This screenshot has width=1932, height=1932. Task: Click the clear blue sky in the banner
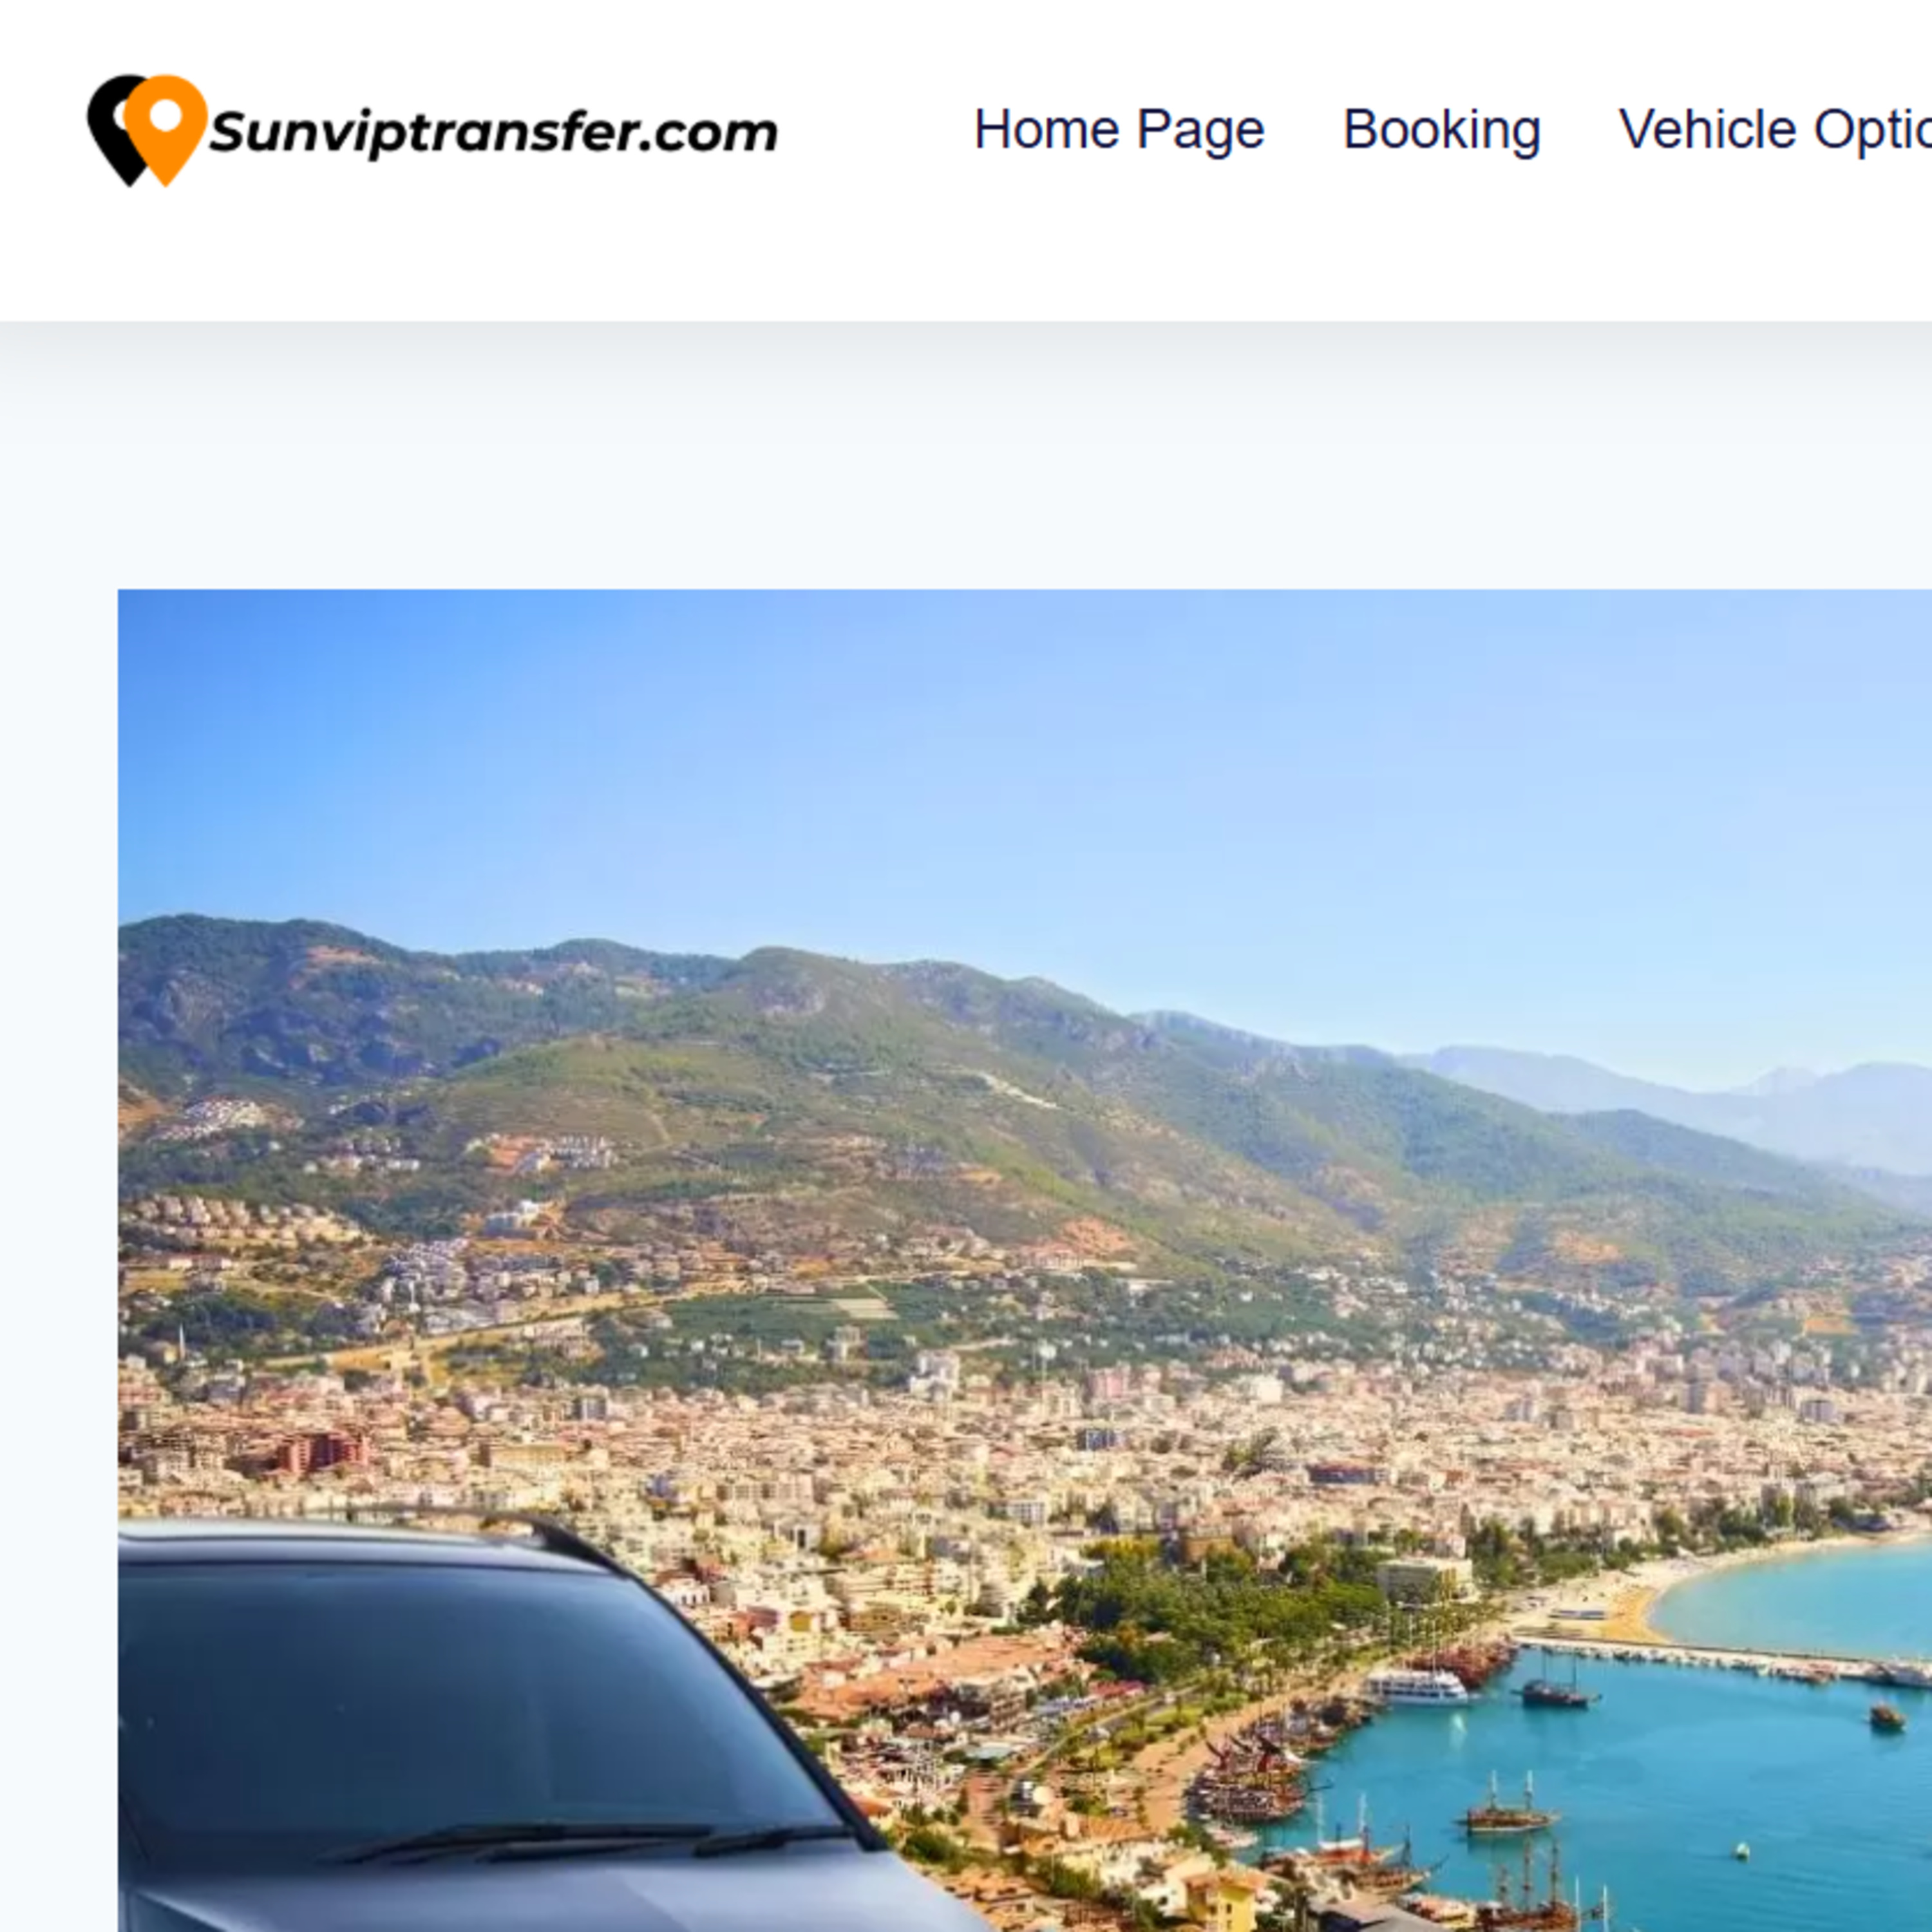[x=1000, y=760]
